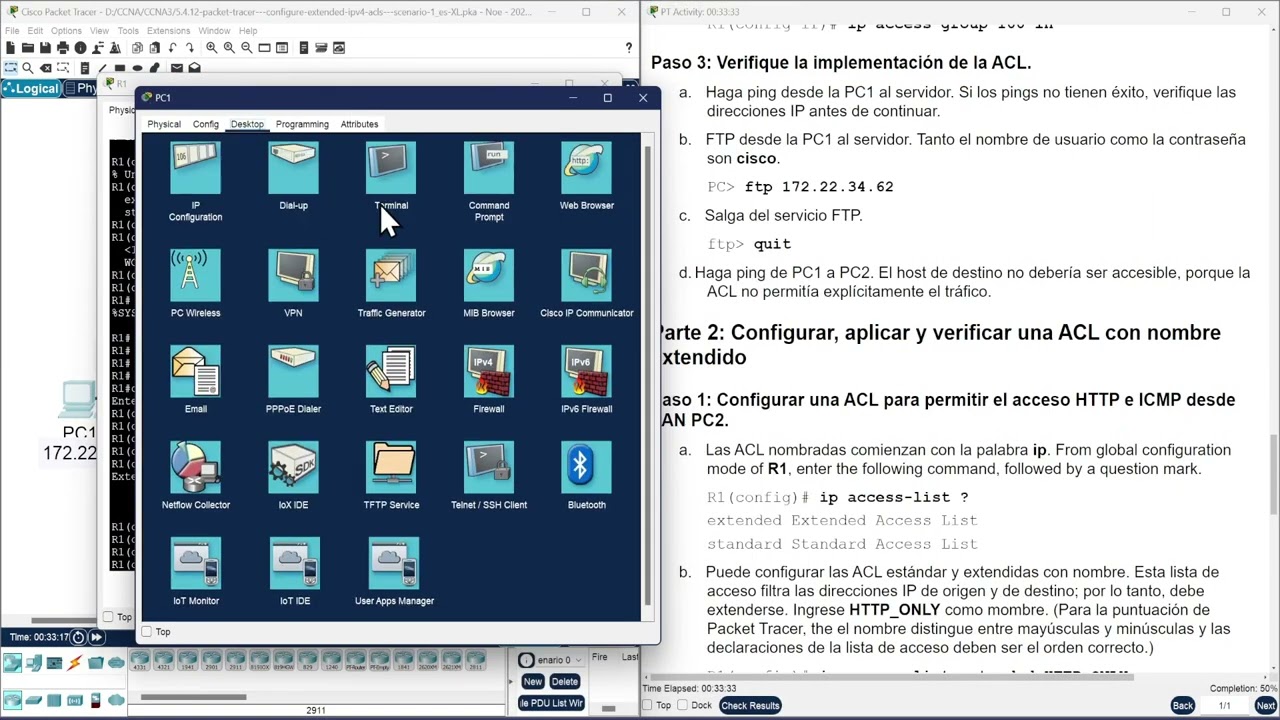Screen dimensions: 1280x720
Task: Open the Bluetooth app
Action: point(587,476)
